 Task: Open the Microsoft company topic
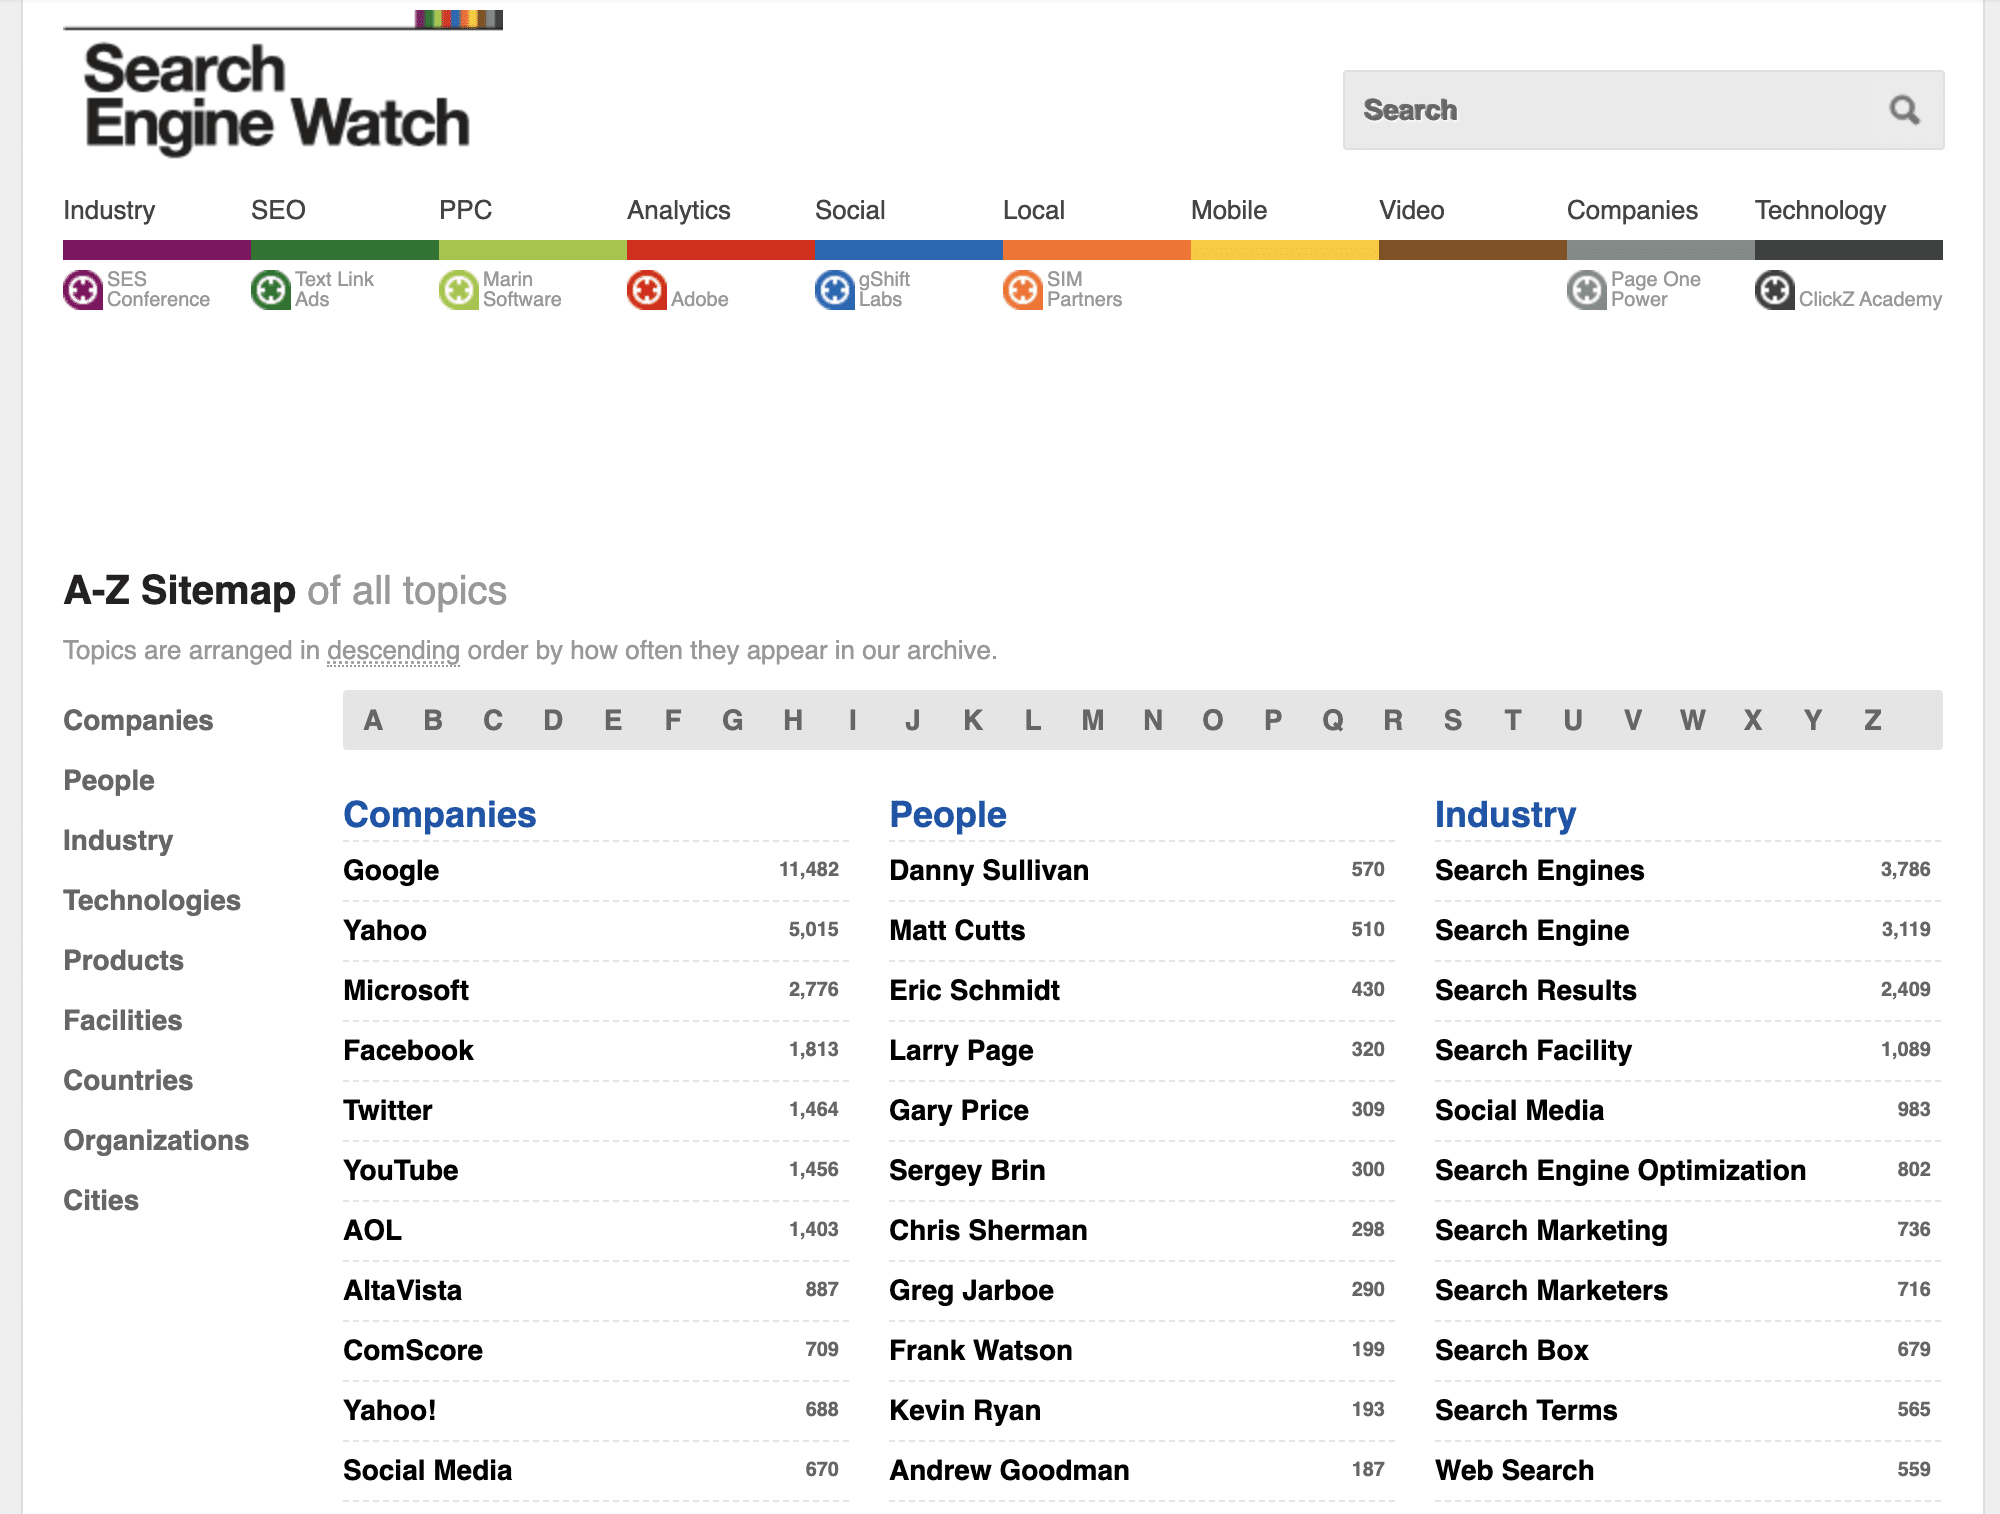[406, 990]
